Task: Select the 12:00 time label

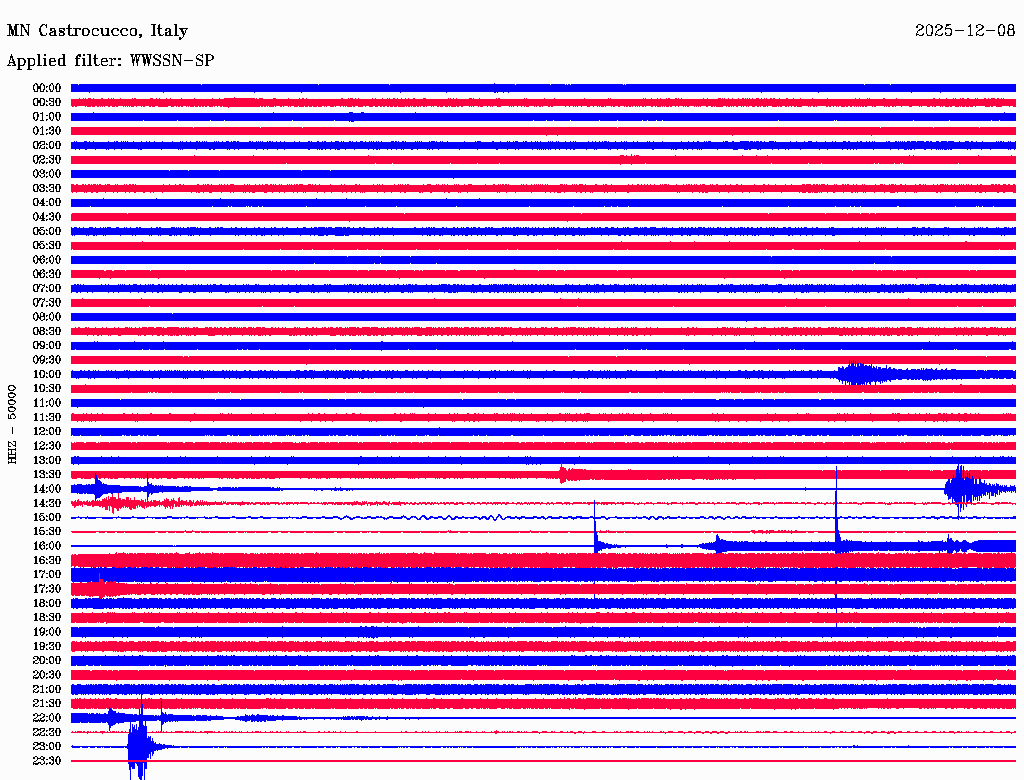Action: click(x=47, y=431)
